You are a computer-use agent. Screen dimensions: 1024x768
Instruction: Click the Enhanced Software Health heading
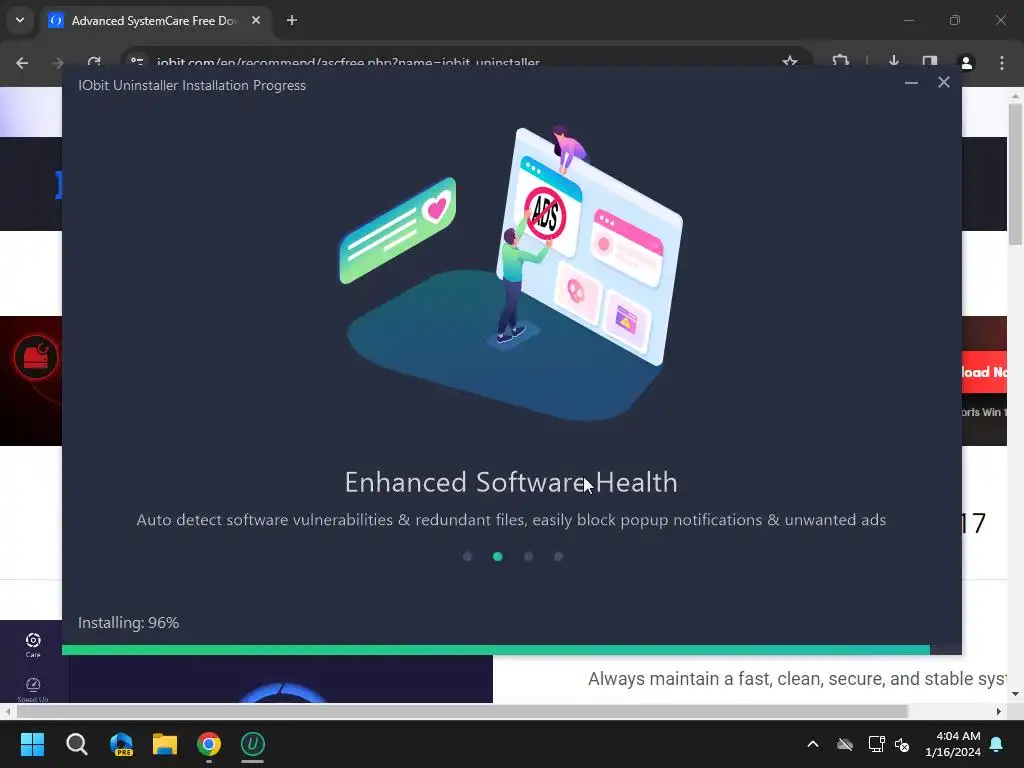(x=511, y=482)
